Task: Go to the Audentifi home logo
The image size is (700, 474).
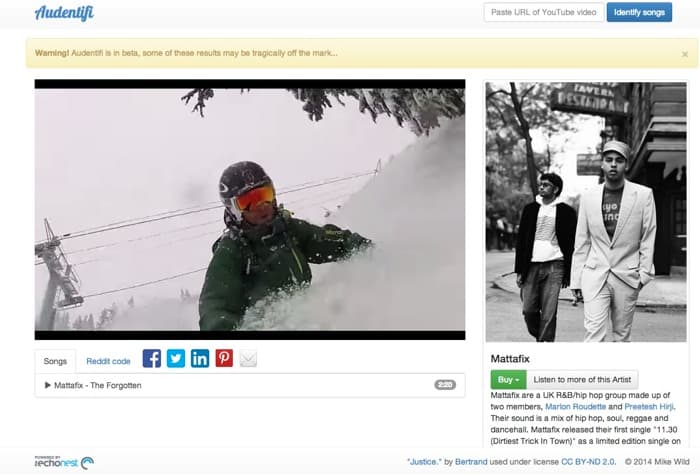Action: click(x=65, y=13)
